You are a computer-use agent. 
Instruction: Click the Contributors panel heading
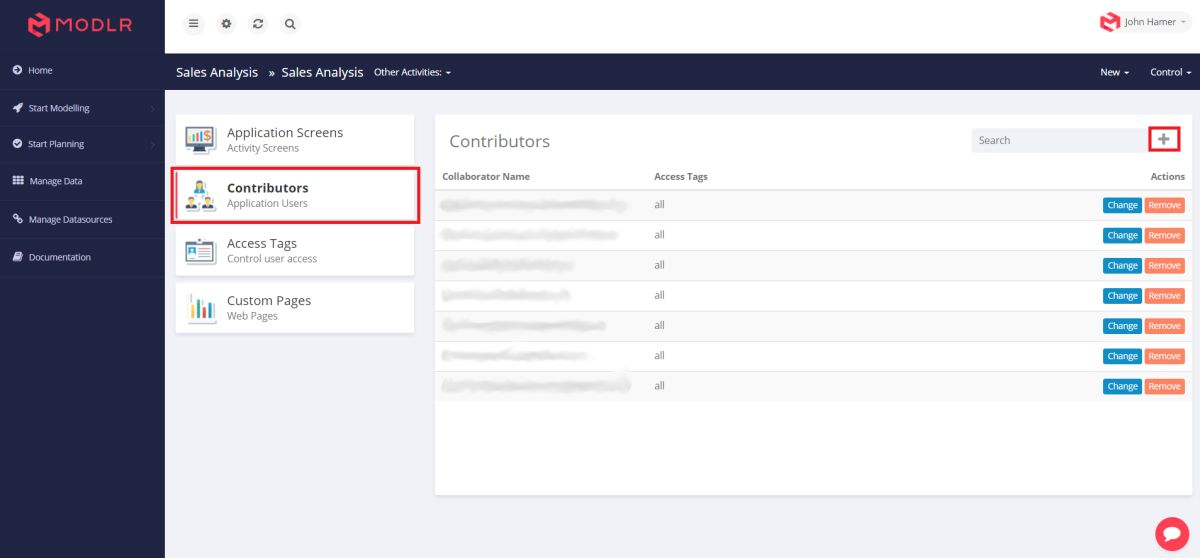pos(499,141)
